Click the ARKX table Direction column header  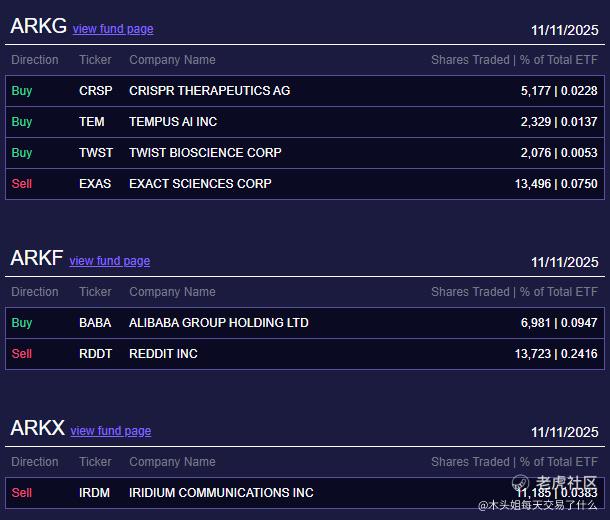pos(35,462)
